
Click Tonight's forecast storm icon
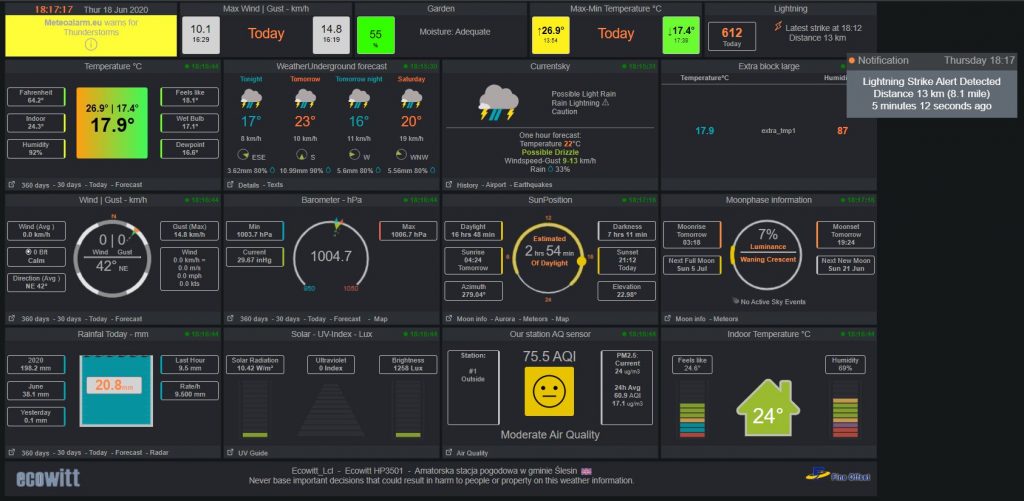click(251, 98)
